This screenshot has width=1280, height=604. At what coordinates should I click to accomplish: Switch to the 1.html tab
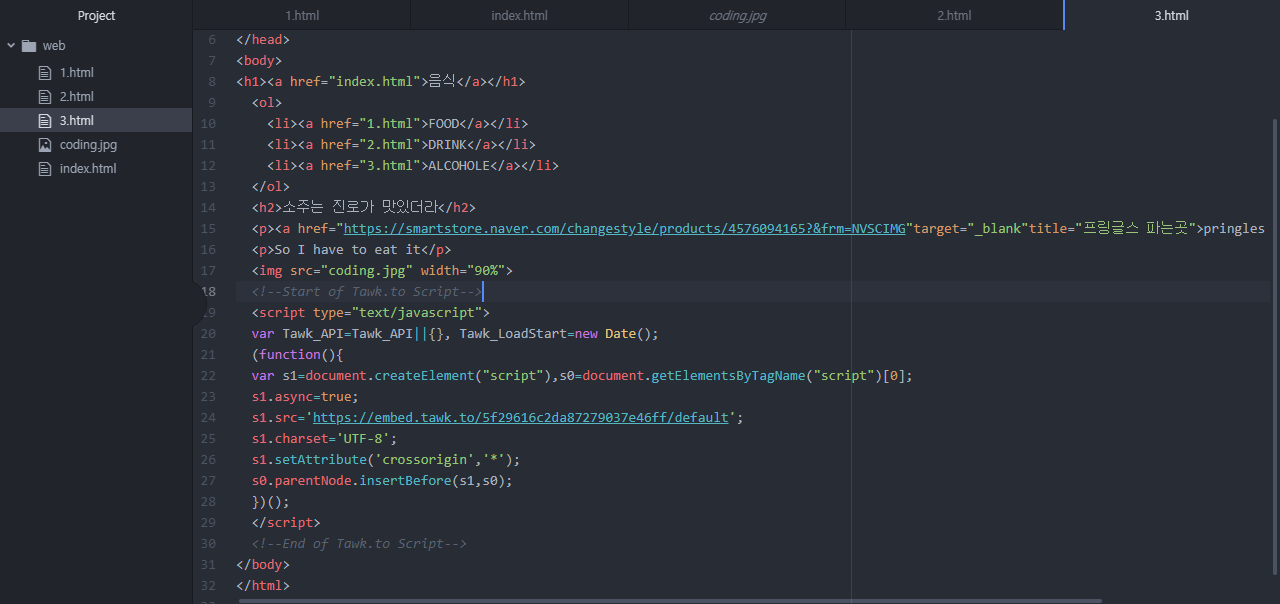tap(301, 15)
